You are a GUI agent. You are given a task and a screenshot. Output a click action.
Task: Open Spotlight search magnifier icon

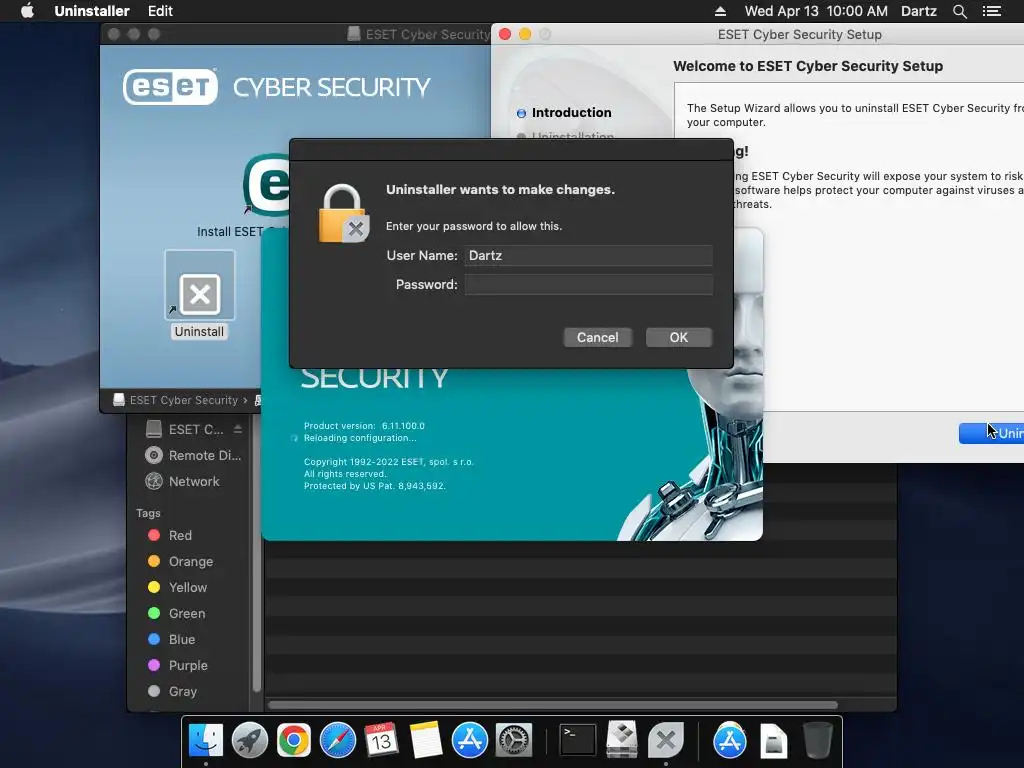(x=959, y=11)
